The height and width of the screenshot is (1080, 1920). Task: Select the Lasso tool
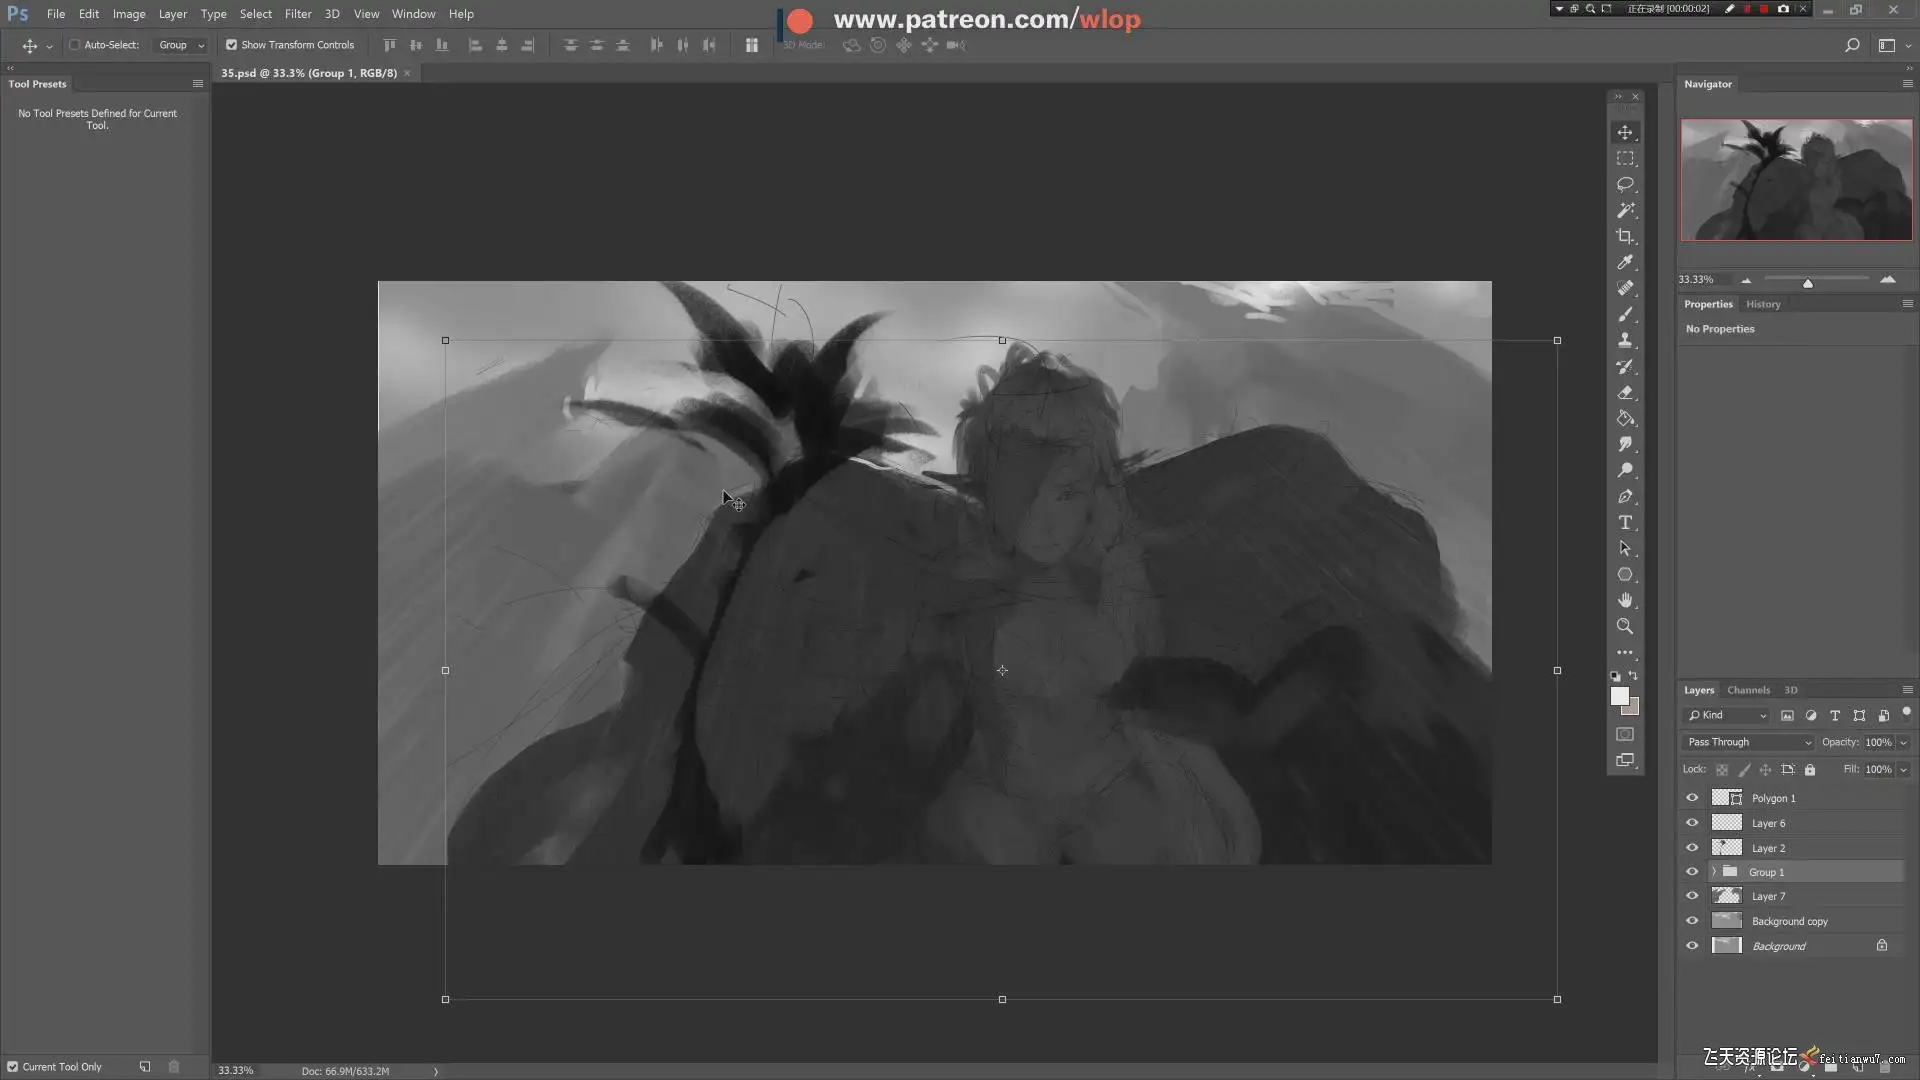coord(1625,185)
